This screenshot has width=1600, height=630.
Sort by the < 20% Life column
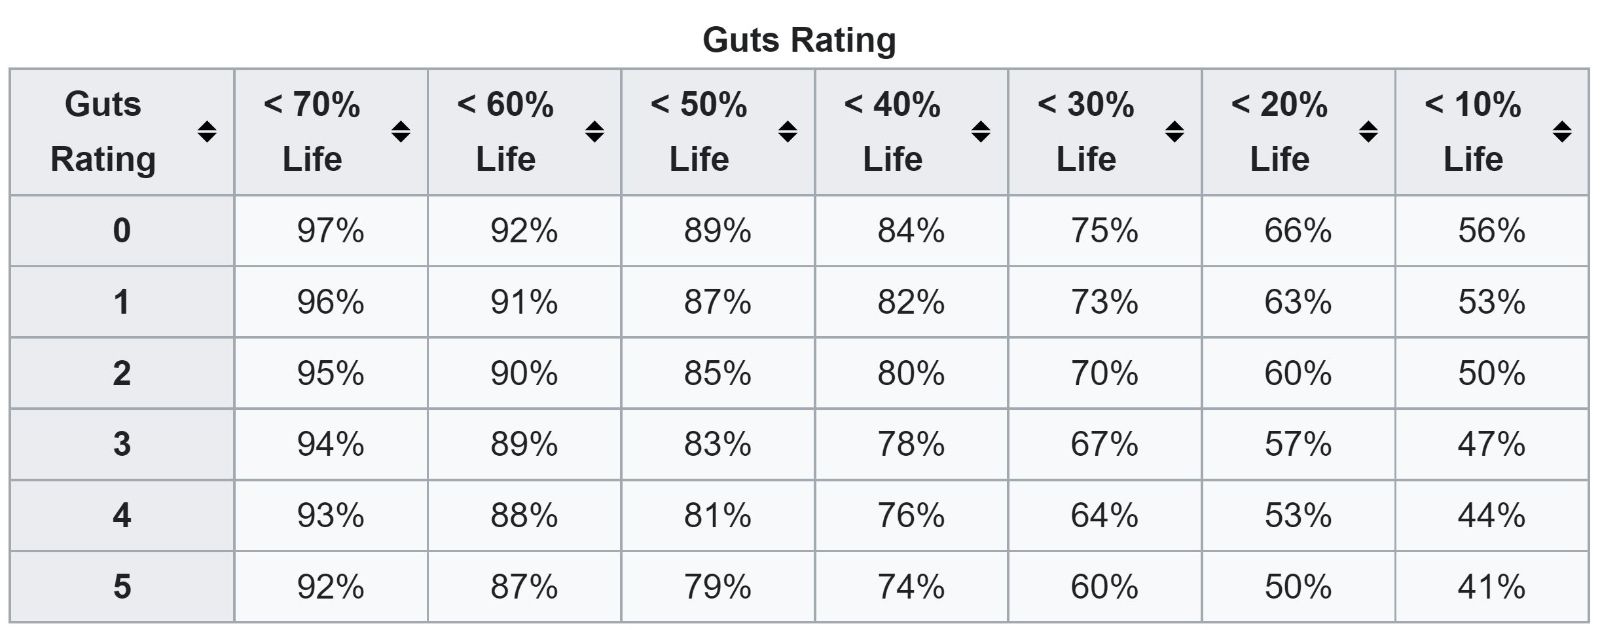(1368, 132)
